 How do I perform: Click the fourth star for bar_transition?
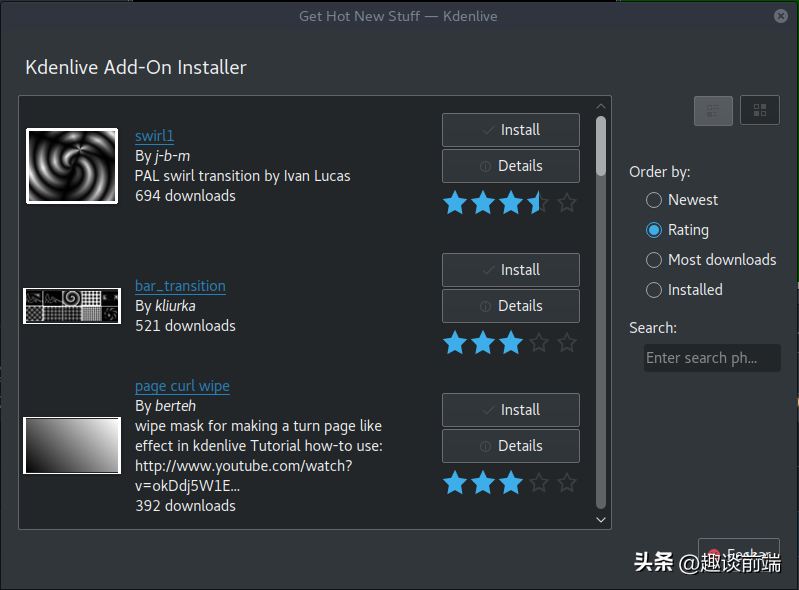pyautogui.click(x=539, y=342)
